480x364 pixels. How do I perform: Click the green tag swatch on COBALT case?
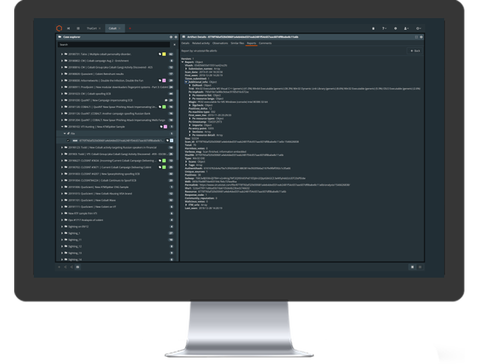pos(164,107)
